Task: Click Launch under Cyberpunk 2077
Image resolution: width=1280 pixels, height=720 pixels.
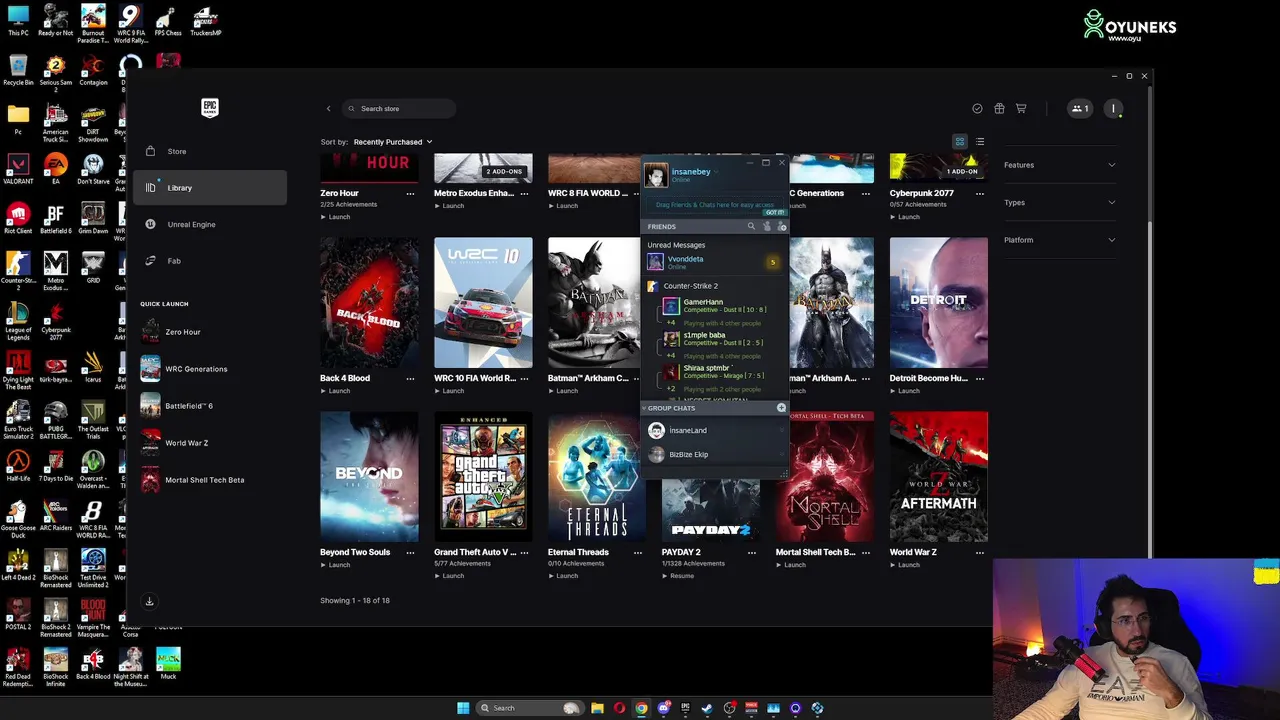Action: pyautogui.click(x=905, y=217)
